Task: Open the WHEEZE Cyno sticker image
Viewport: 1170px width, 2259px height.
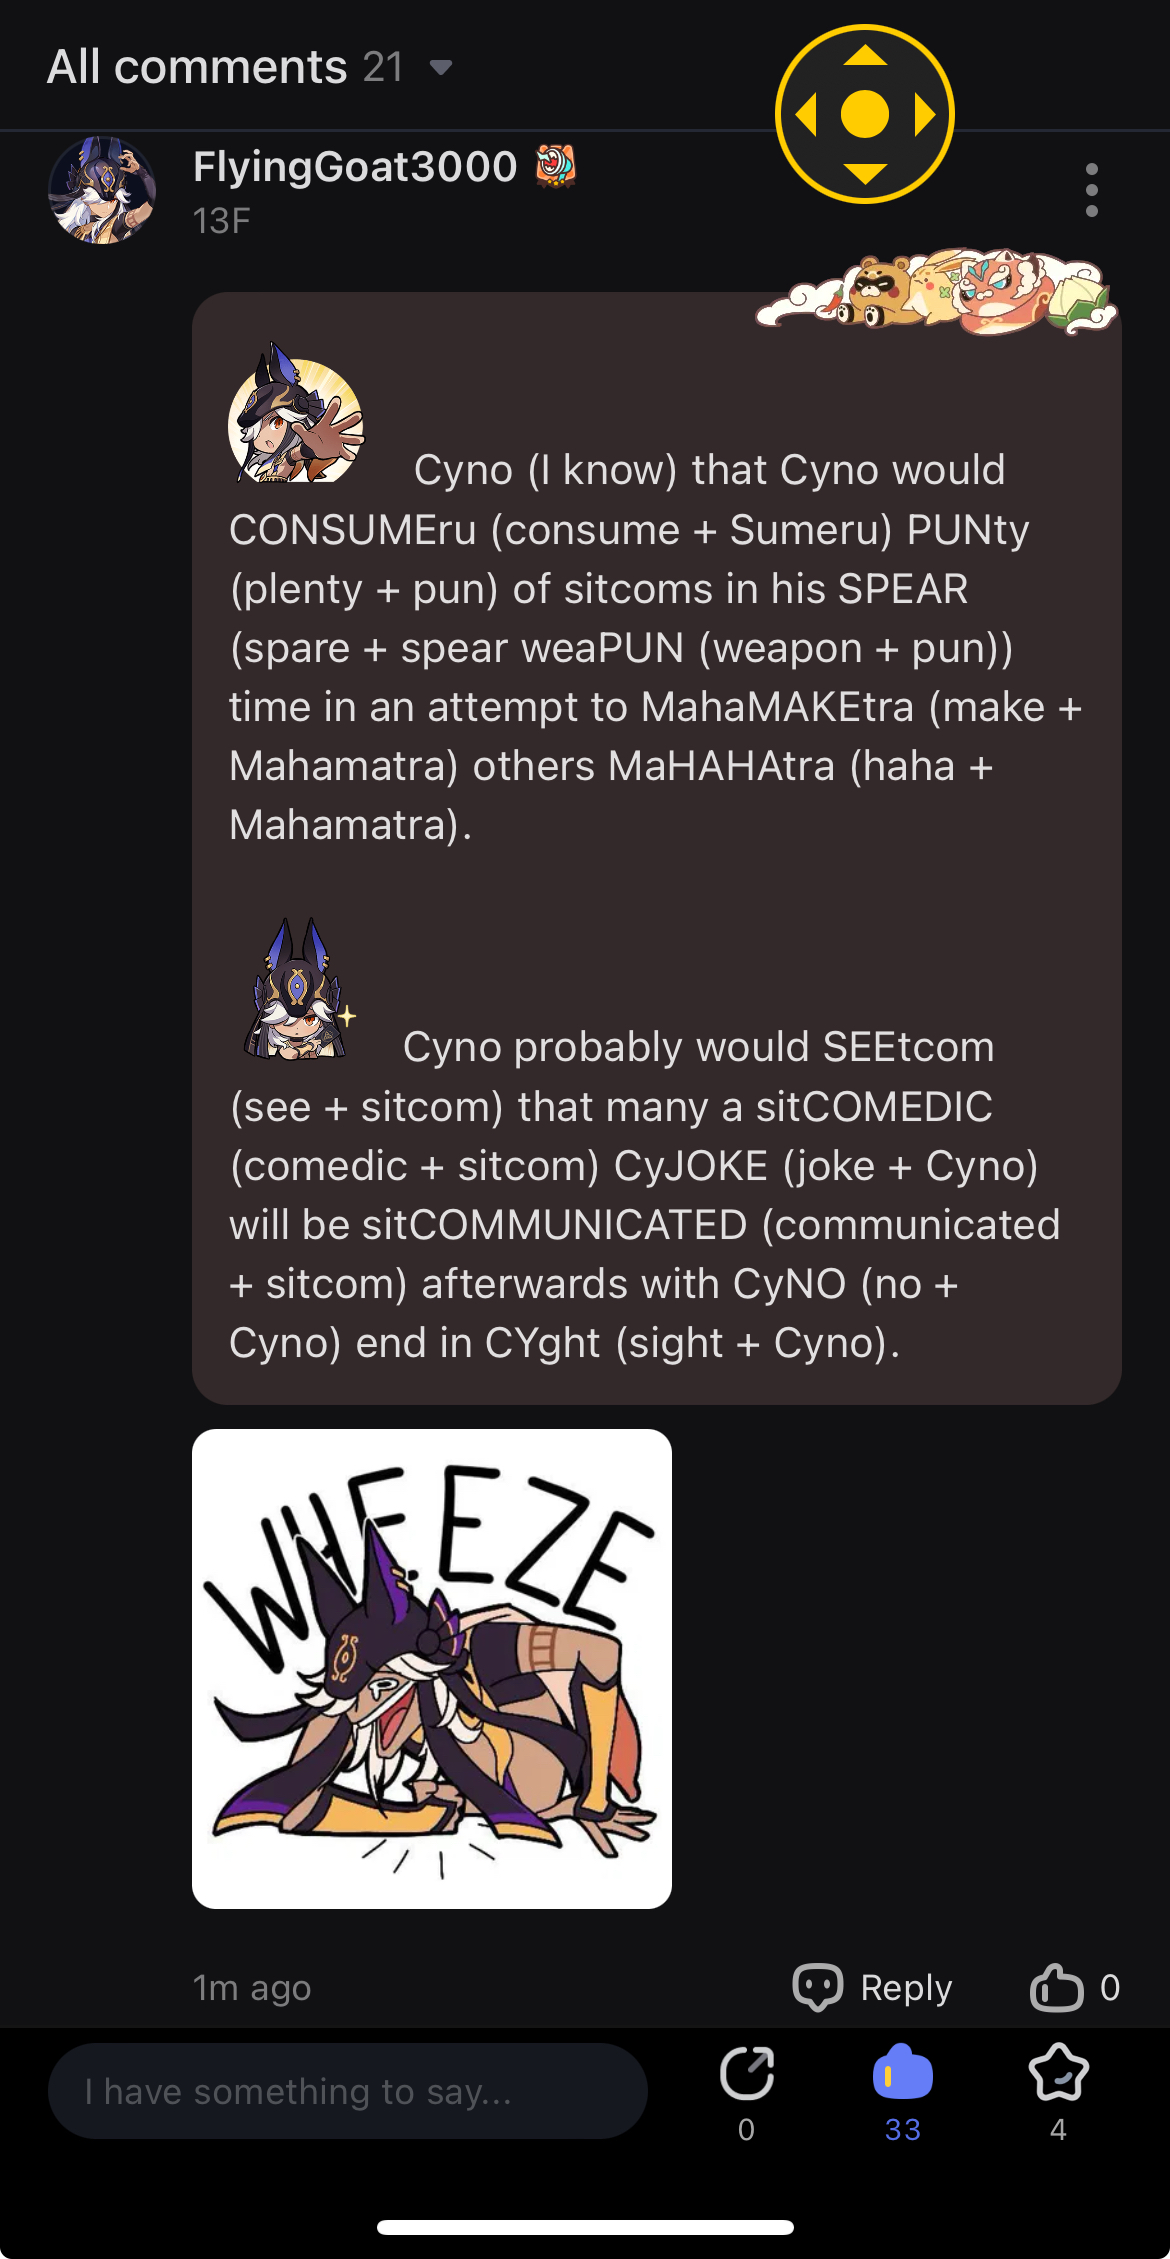Action: point(432,1668)
